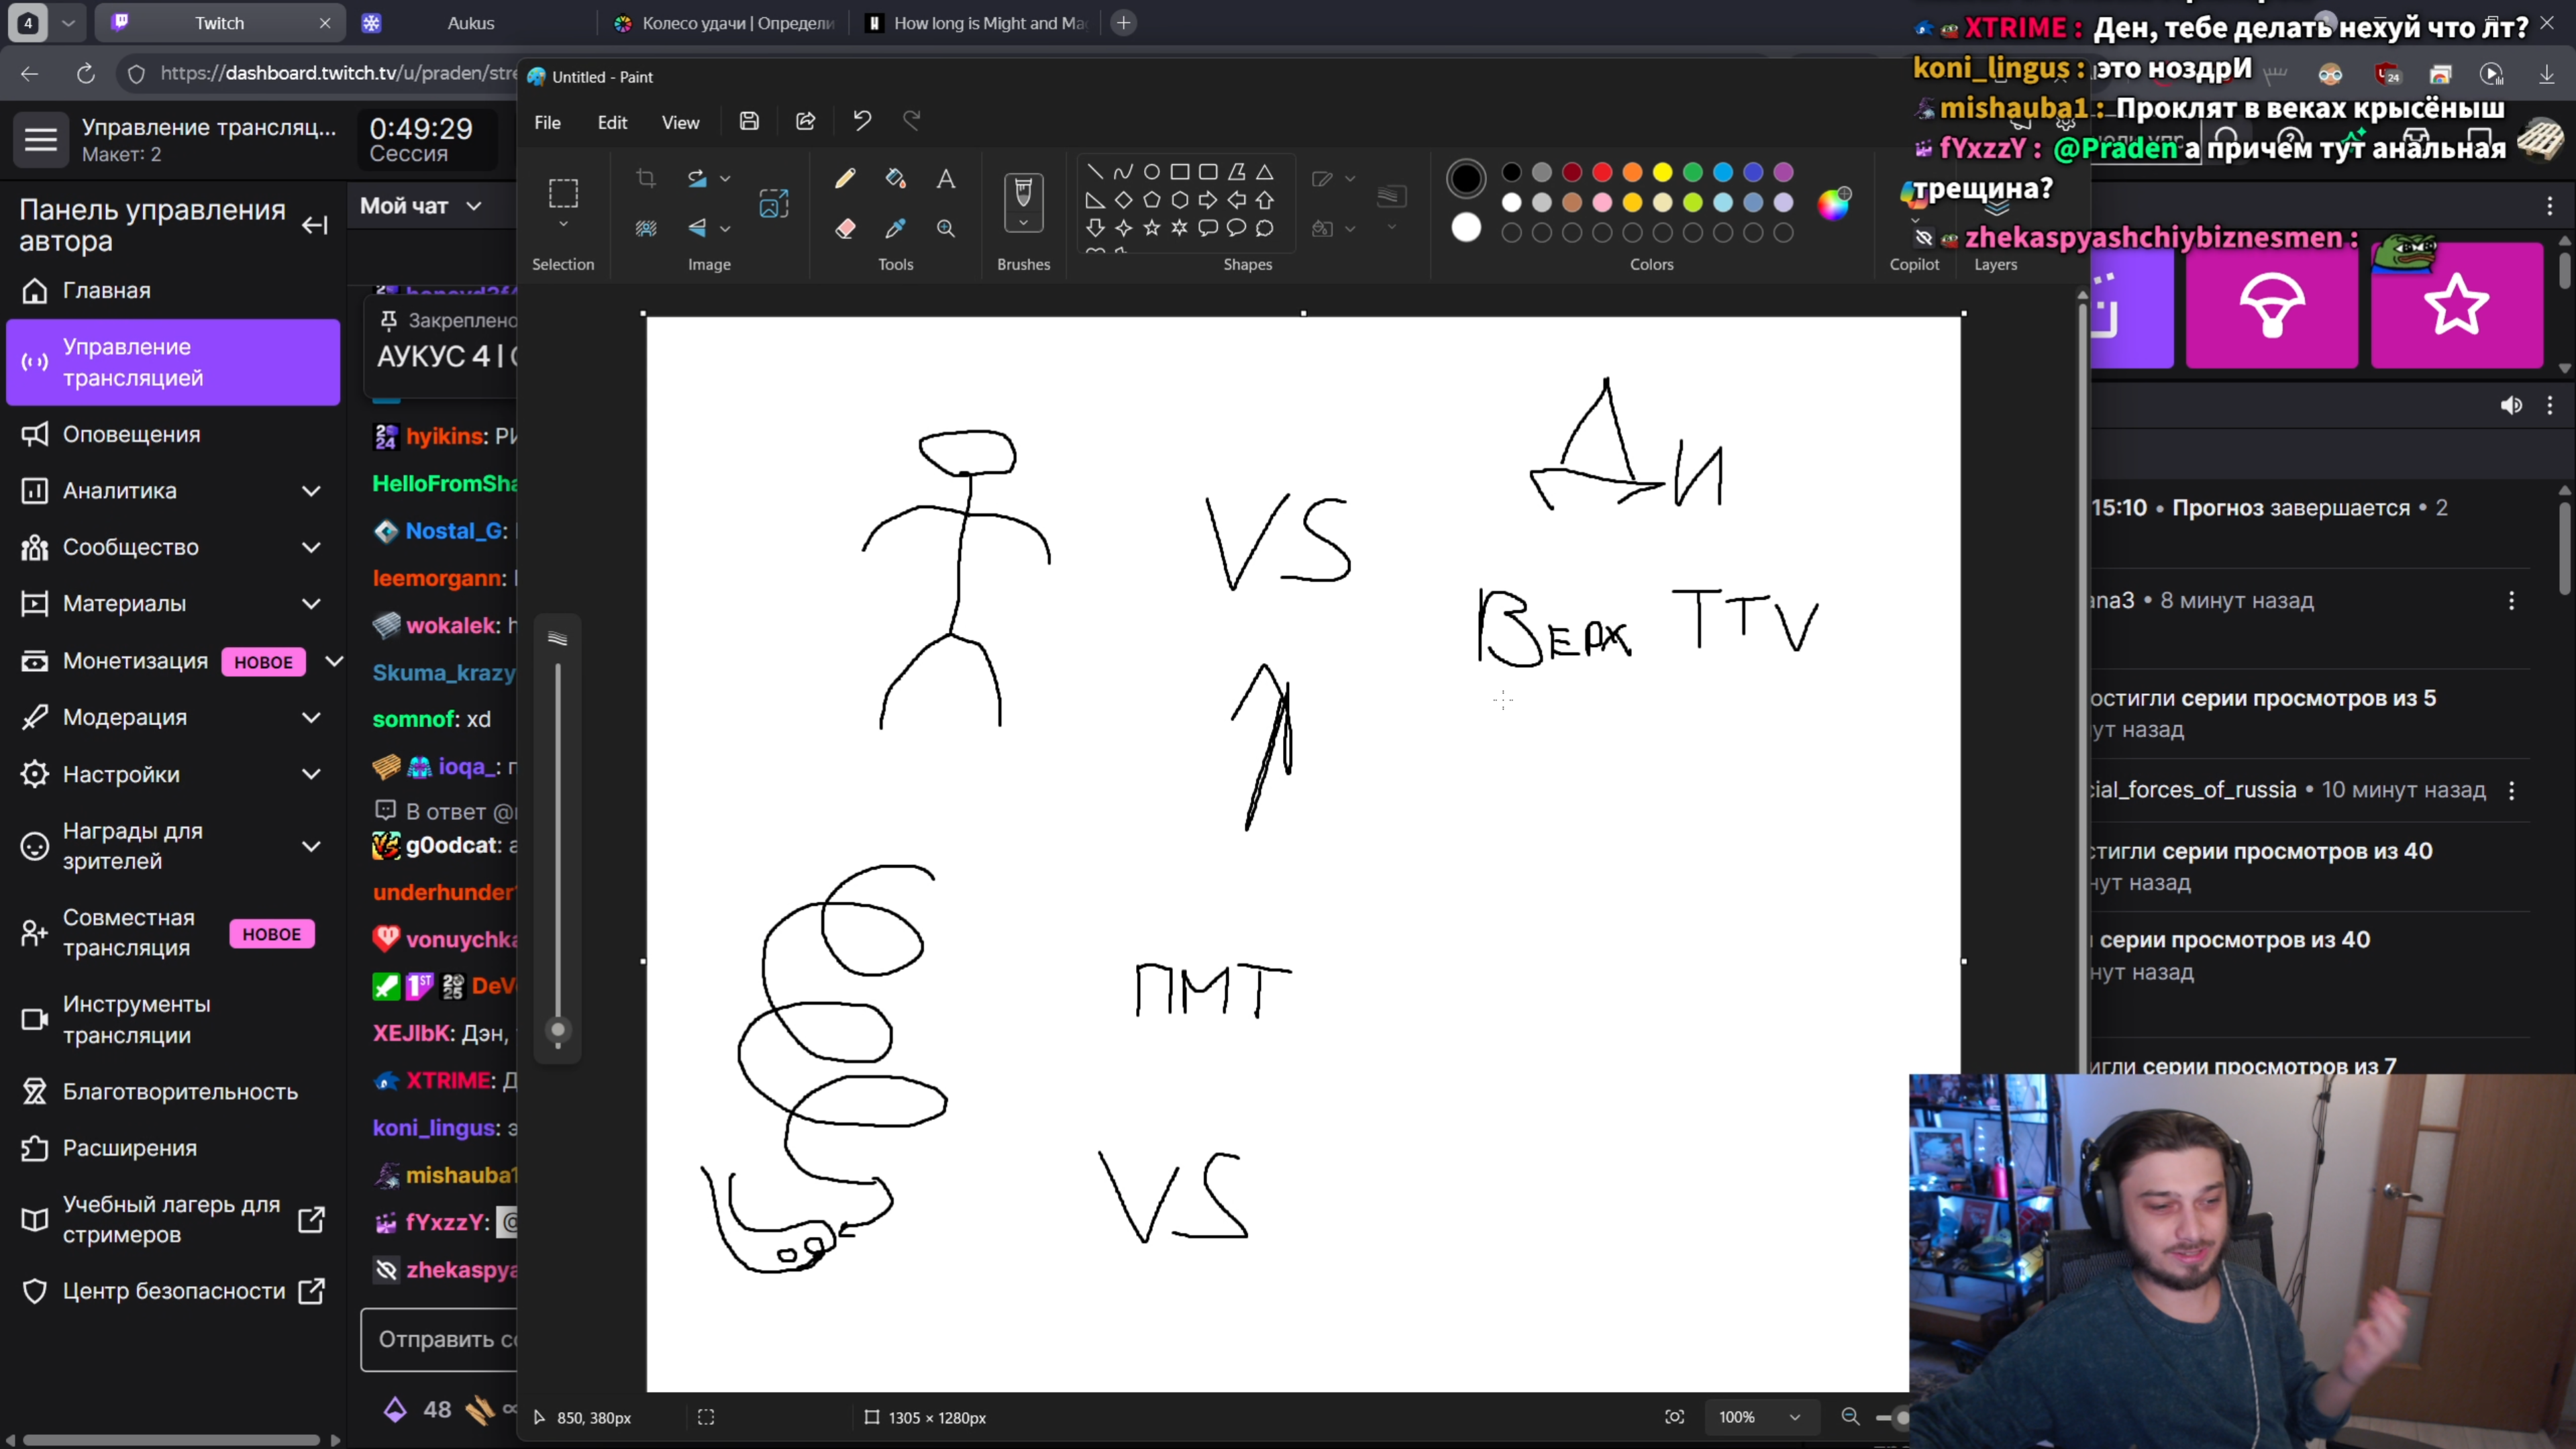Mute the activity feed sound icon
This screenshot has width=2576, height=1449.
click(x=2511, y=405)
